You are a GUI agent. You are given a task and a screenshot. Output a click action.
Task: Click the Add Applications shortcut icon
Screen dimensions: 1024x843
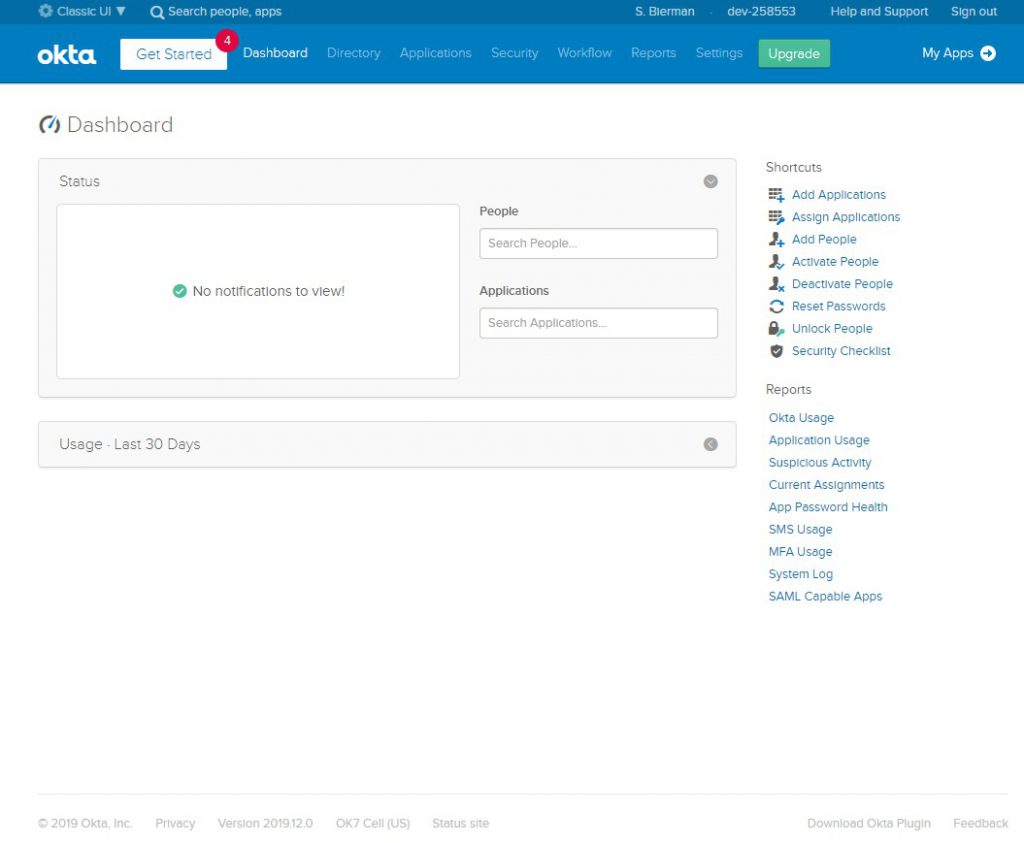(x=776, y=195)
